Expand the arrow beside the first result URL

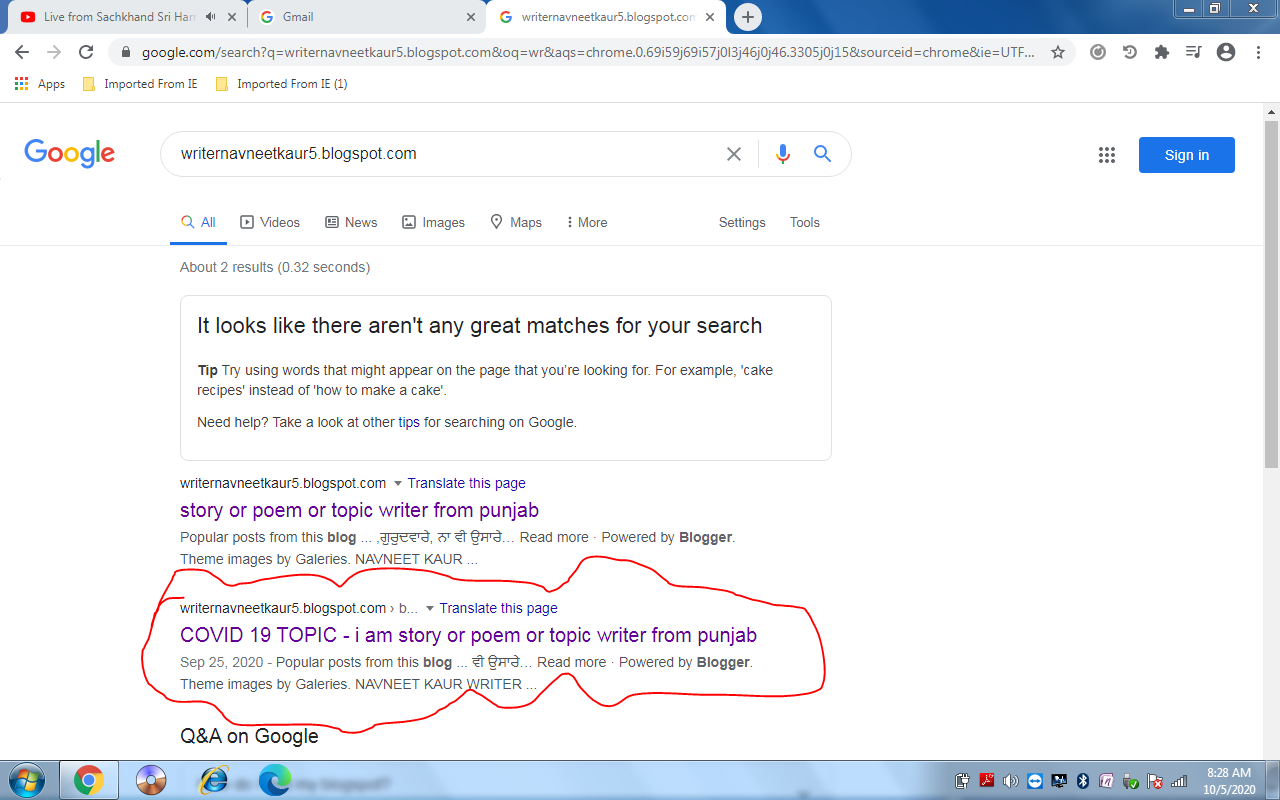click(397, 484)
